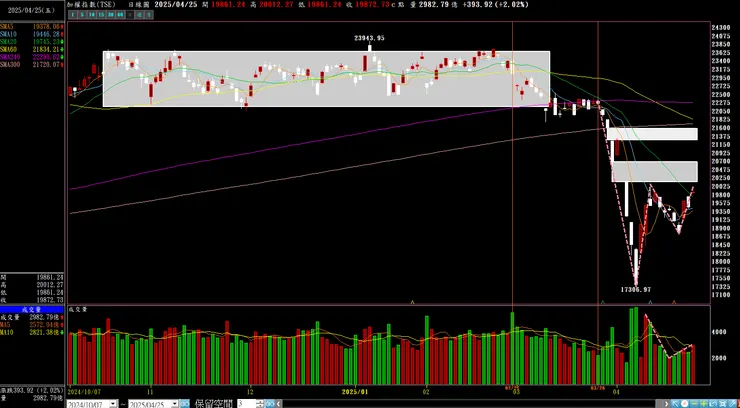Click the volume MA10 value row
The height and width of the screenshot is (408, 740).
[x=32, y=333]
